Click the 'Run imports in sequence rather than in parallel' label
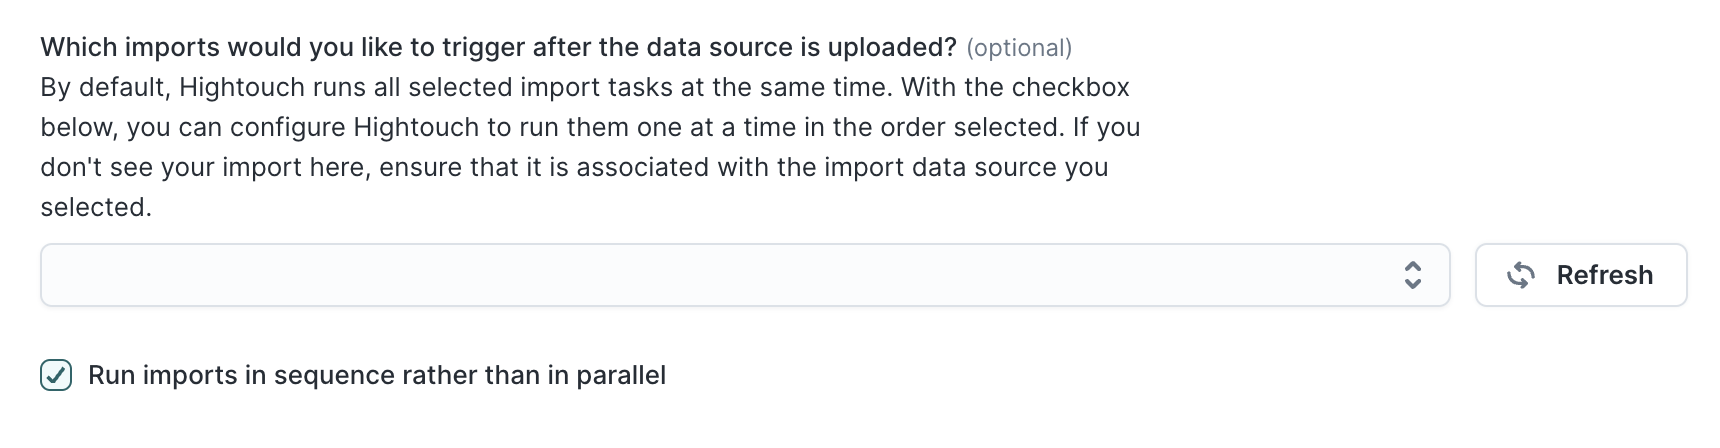 coord(377,376)
